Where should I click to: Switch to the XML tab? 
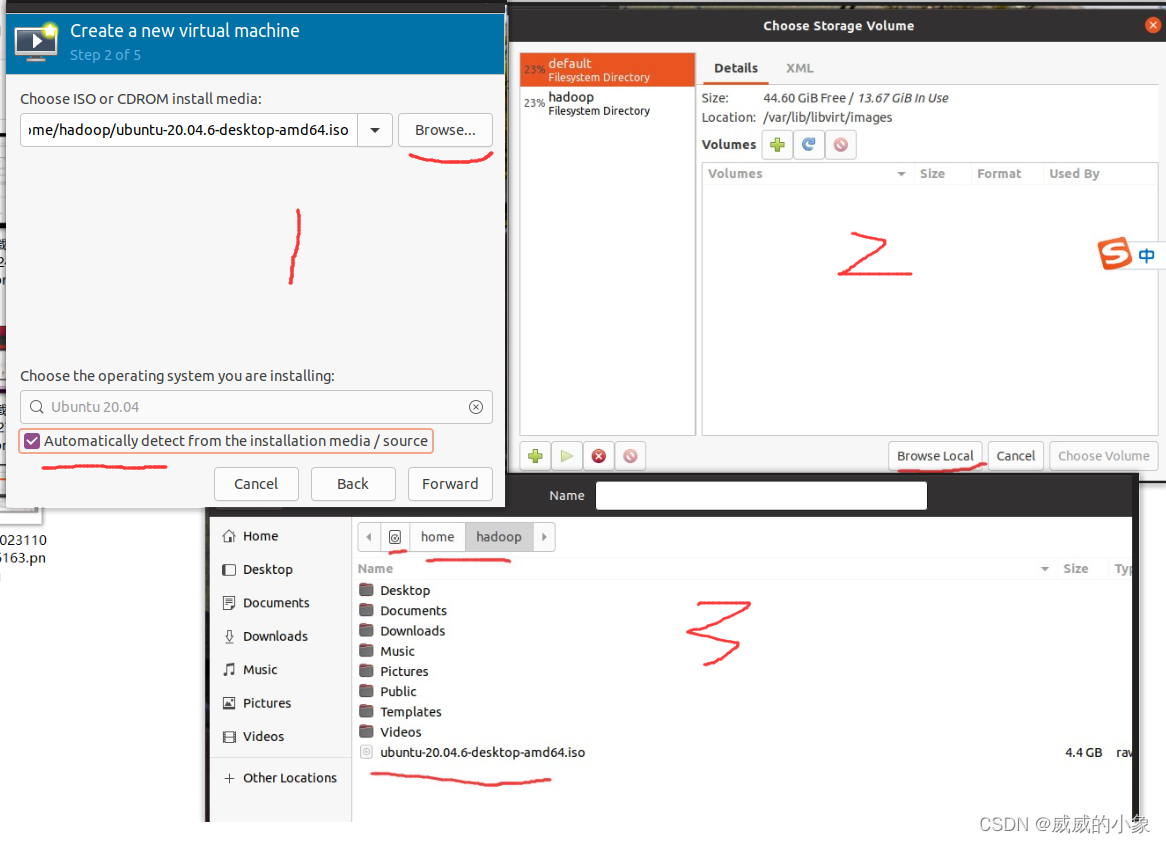tap(799, 68)
